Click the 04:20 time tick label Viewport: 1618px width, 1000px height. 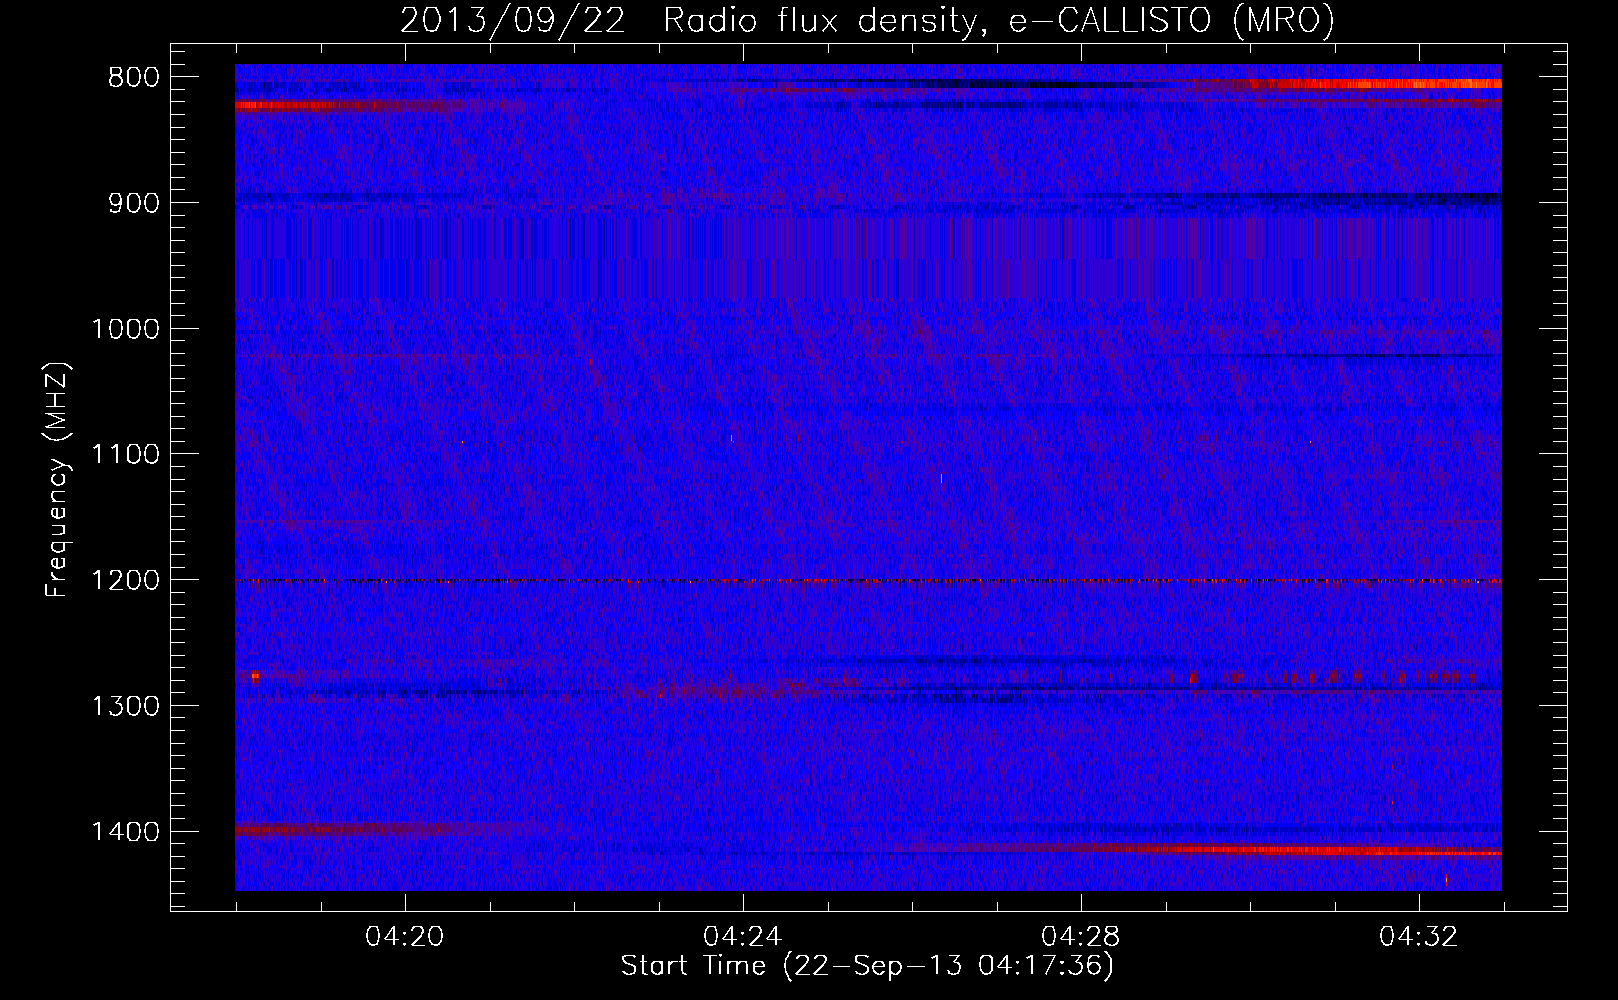pyautogui.click(x=405, y=937)
